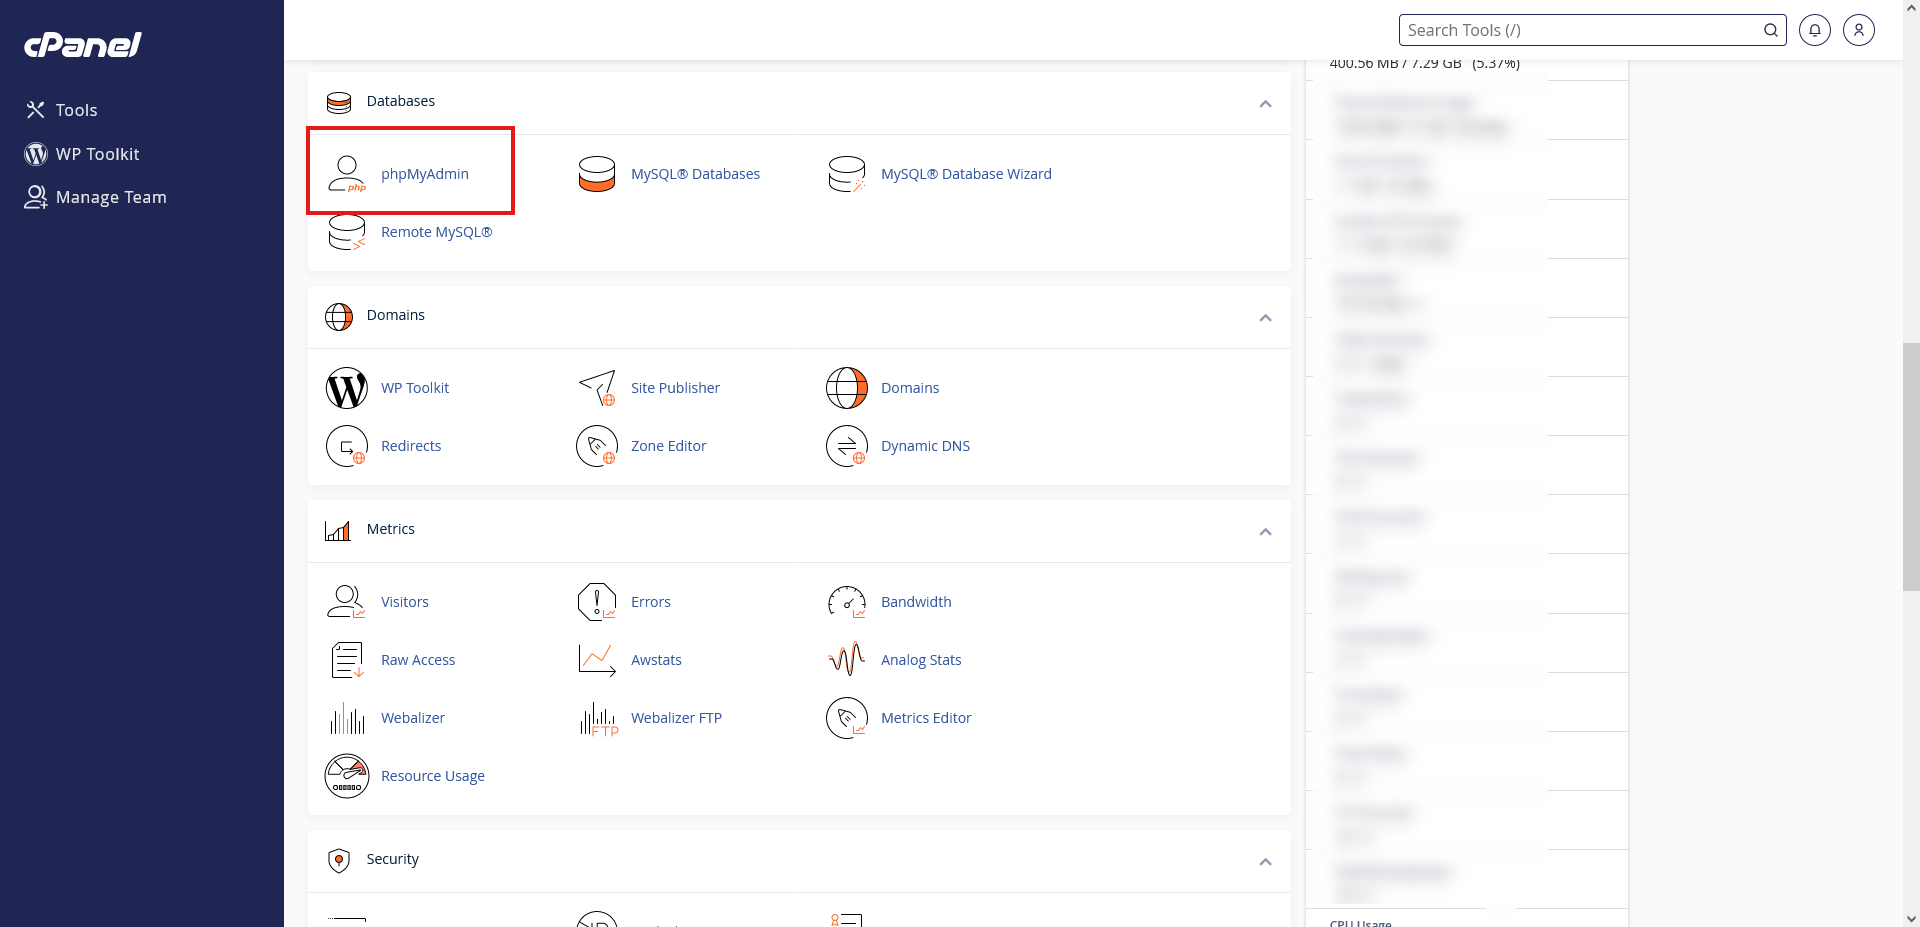Click the Redirects icon
The width and height of the screenshot is (1920, 927).
[347, 446]
